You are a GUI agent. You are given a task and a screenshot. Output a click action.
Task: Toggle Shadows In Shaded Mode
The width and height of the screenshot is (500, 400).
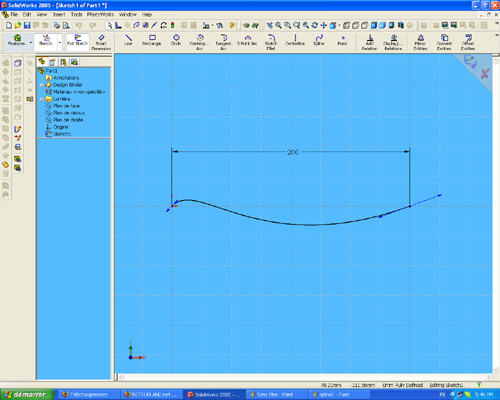click(392, 25)
